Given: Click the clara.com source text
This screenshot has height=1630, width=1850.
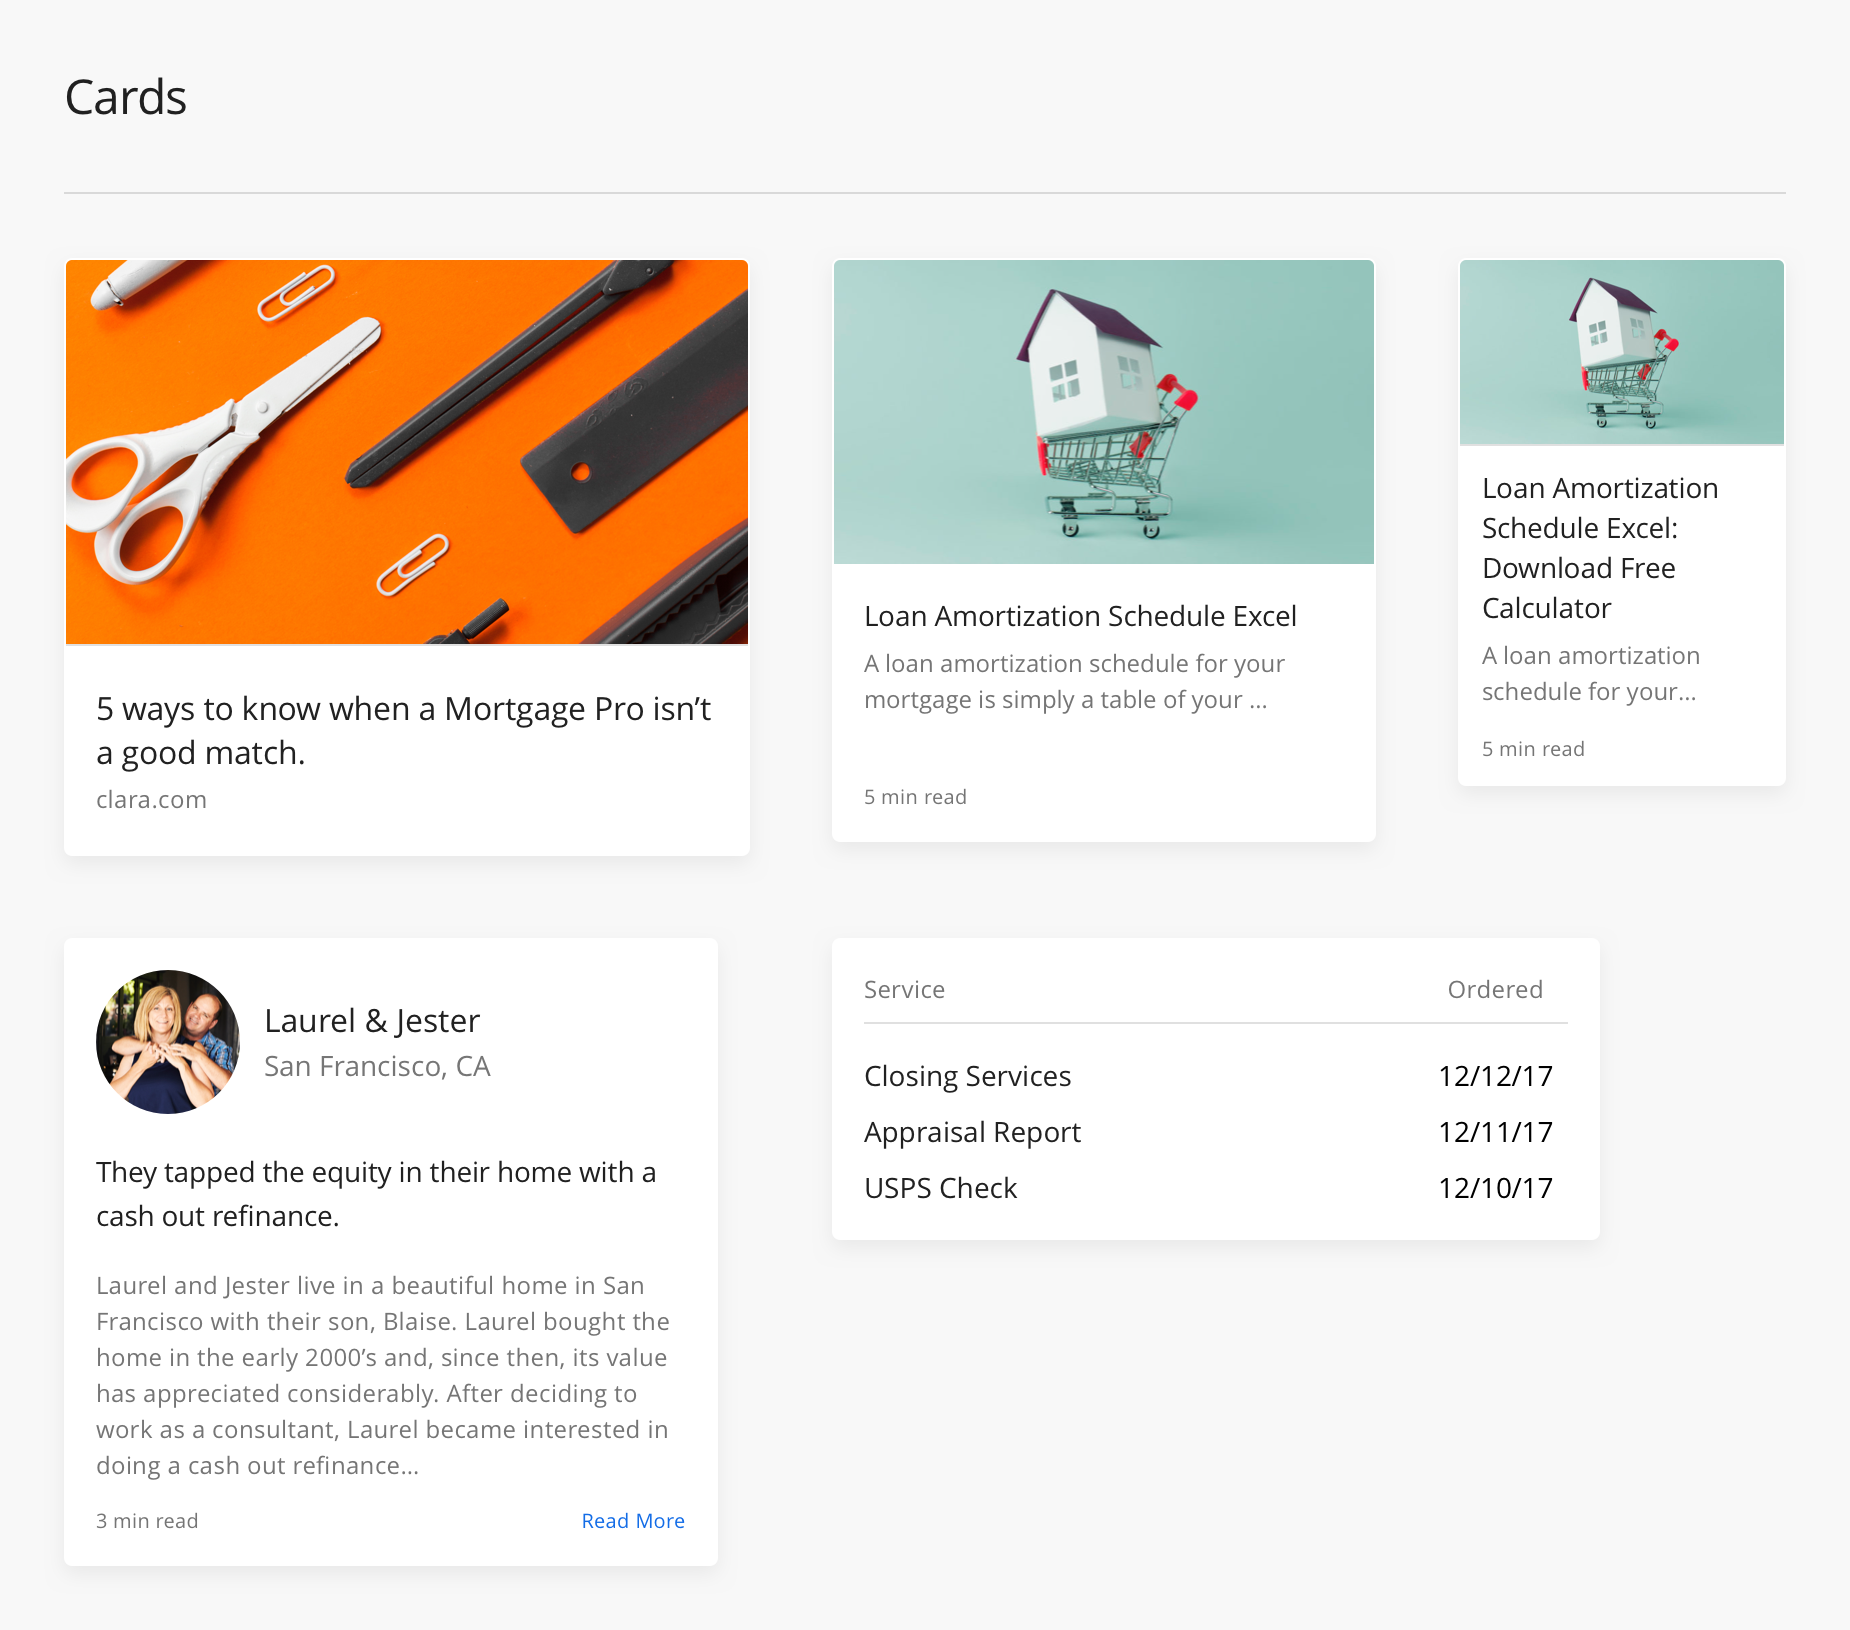Looking at the screenshot, I should click(151, 800).
